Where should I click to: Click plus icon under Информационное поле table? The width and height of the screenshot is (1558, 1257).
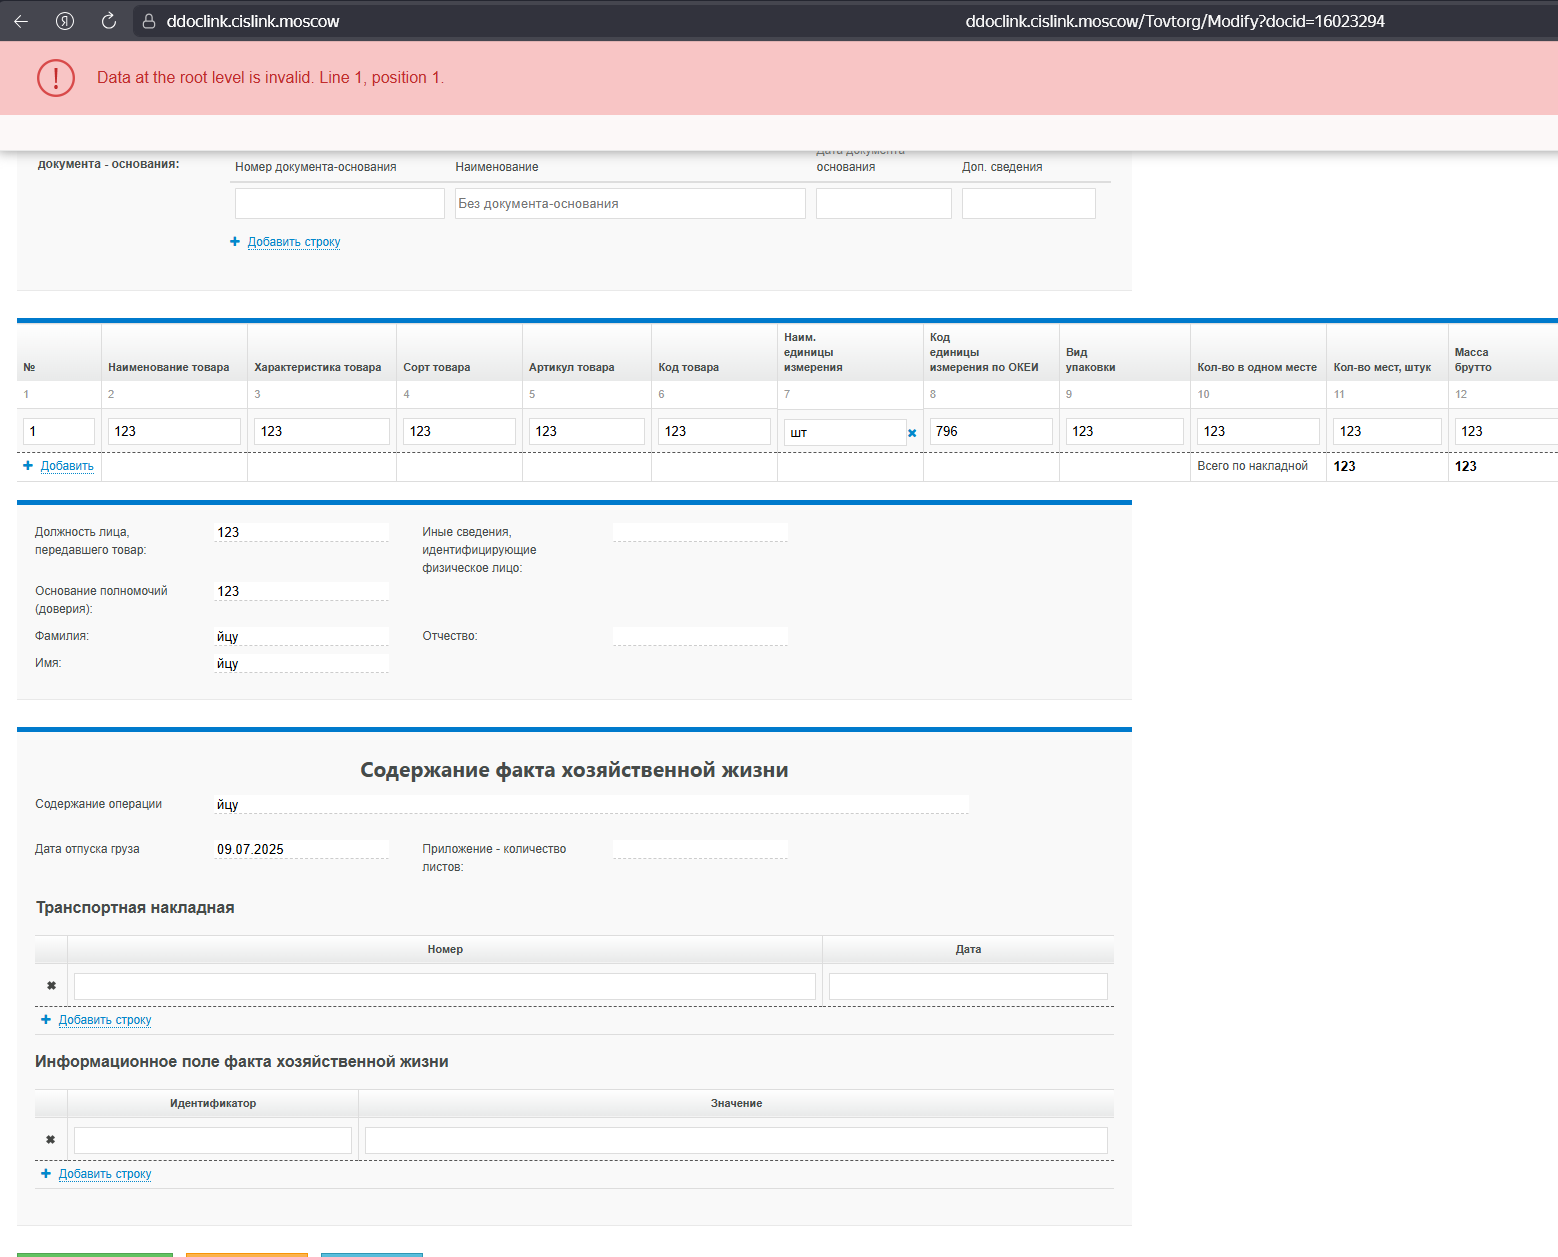coord(46,1174)
